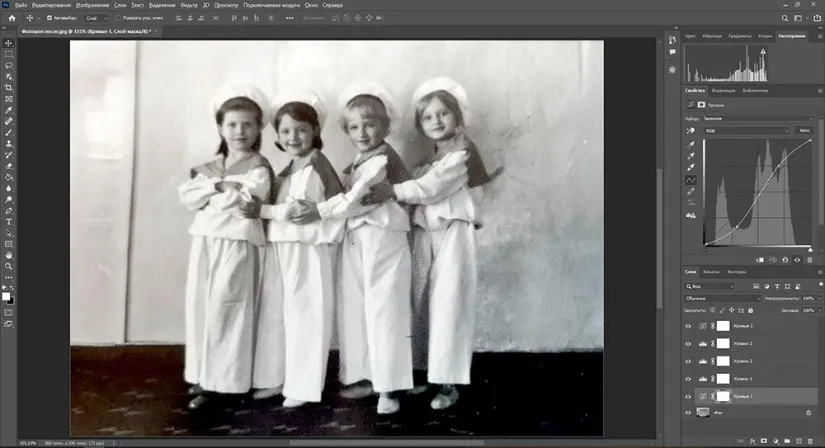Pick the Horizontal Type tool
Screen dimensions: 825x448
point(9,221)
